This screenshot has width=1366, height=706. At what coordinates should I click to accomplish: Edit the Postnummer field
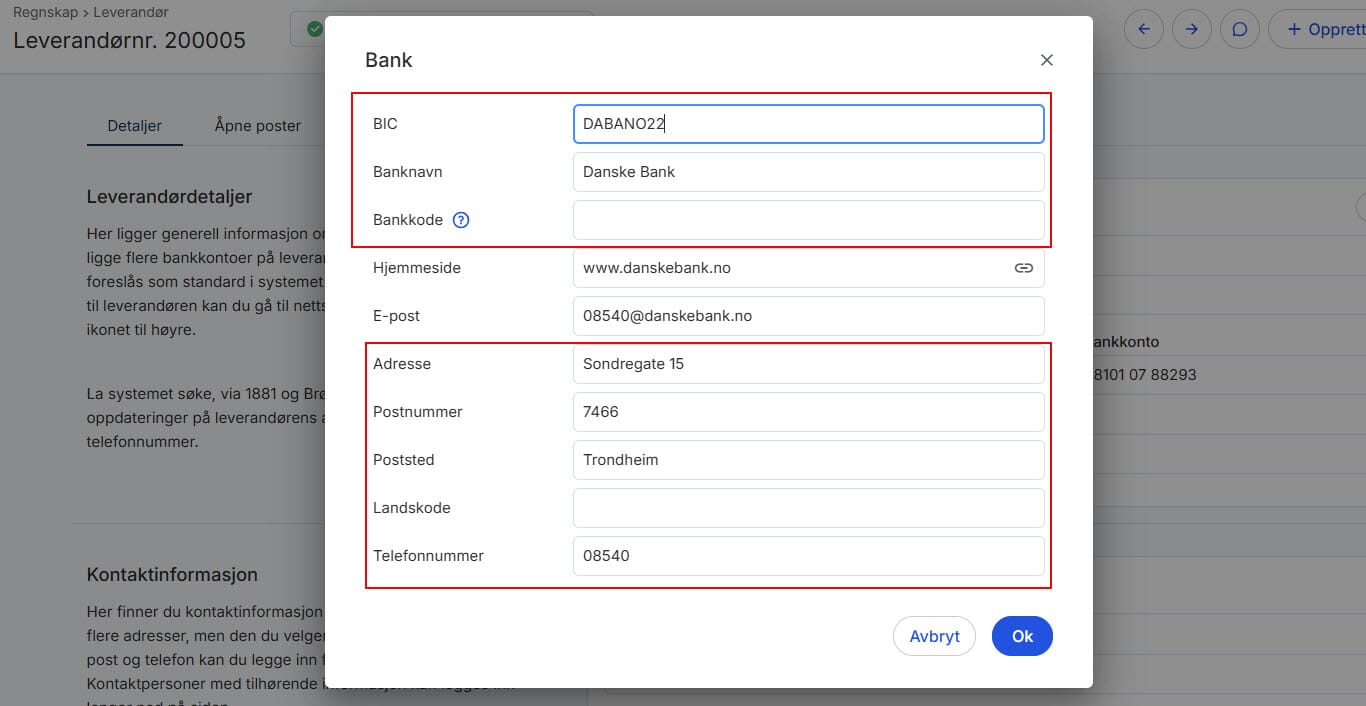pos(808,412)
